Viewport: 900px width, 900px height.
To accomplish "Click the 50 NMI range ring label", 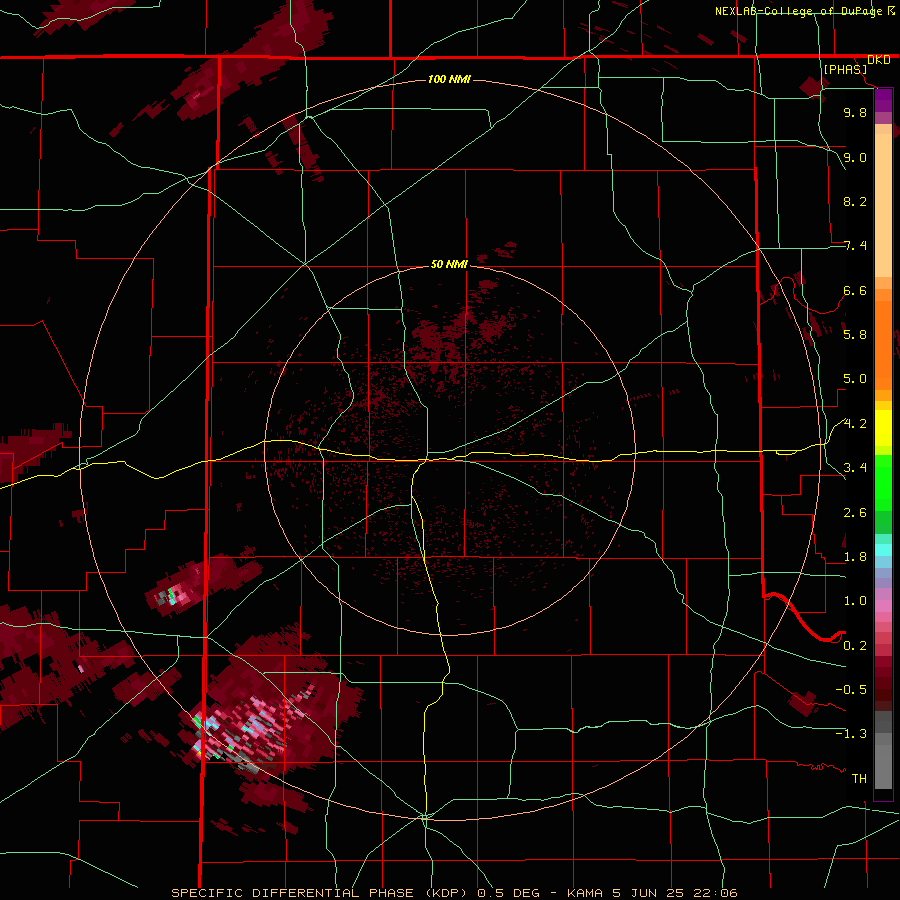I will coord(449,264).
